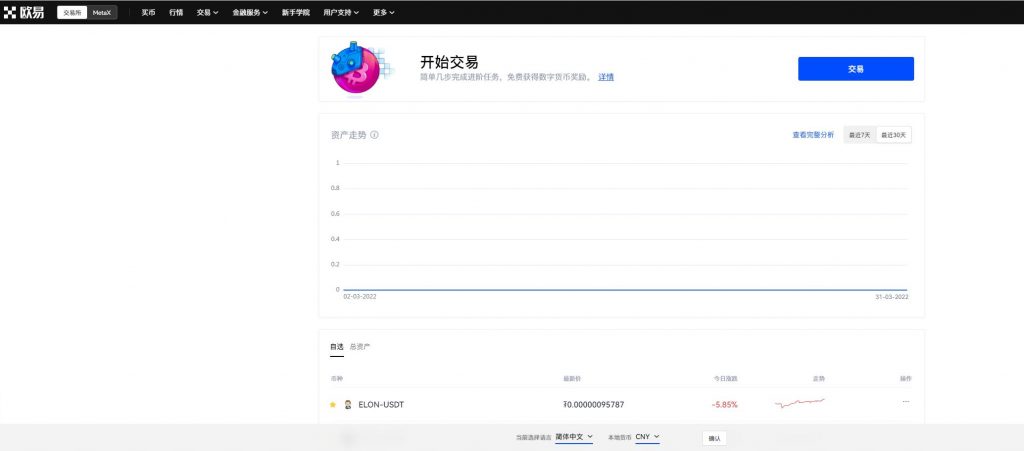Expand the 用户支持 dropdown menu
The width and height of the screenshot is (1024, 451).
[341, 12]
